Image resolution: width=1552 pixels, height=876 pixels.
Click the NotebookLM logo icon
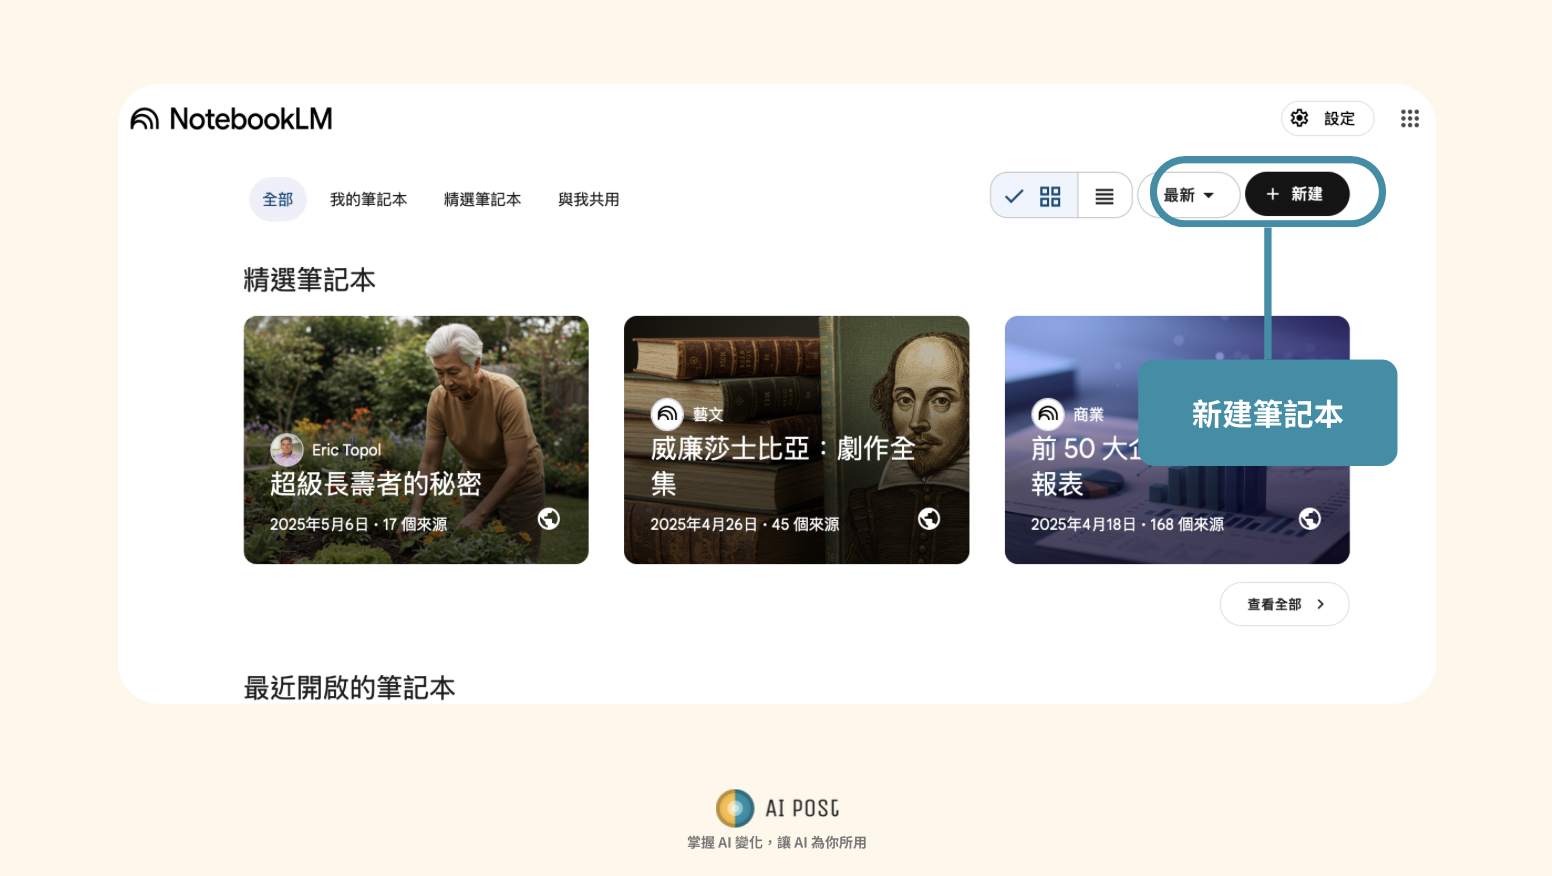(x=145, y=119)
